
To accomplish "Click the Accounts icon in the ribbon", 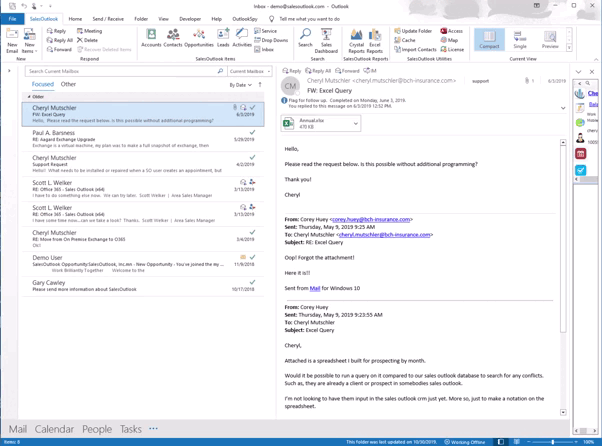I will 151,38.
